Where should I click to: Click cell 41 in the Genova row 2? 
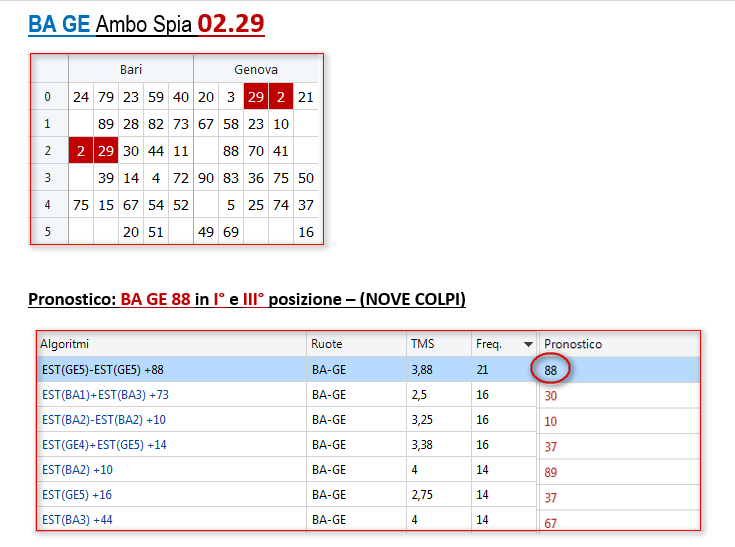tap(281, 150)
